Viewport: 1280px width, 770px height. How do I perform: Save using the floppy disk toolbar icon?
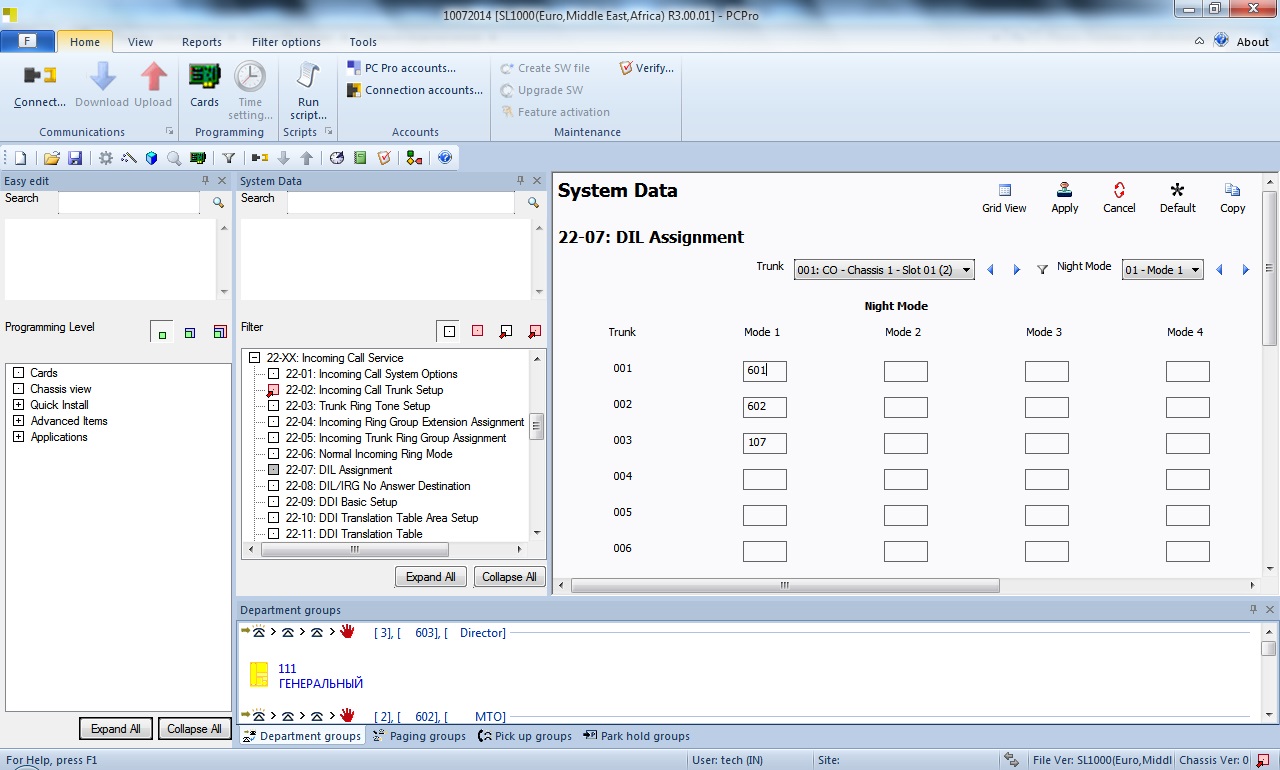click(x=75, y=158)
